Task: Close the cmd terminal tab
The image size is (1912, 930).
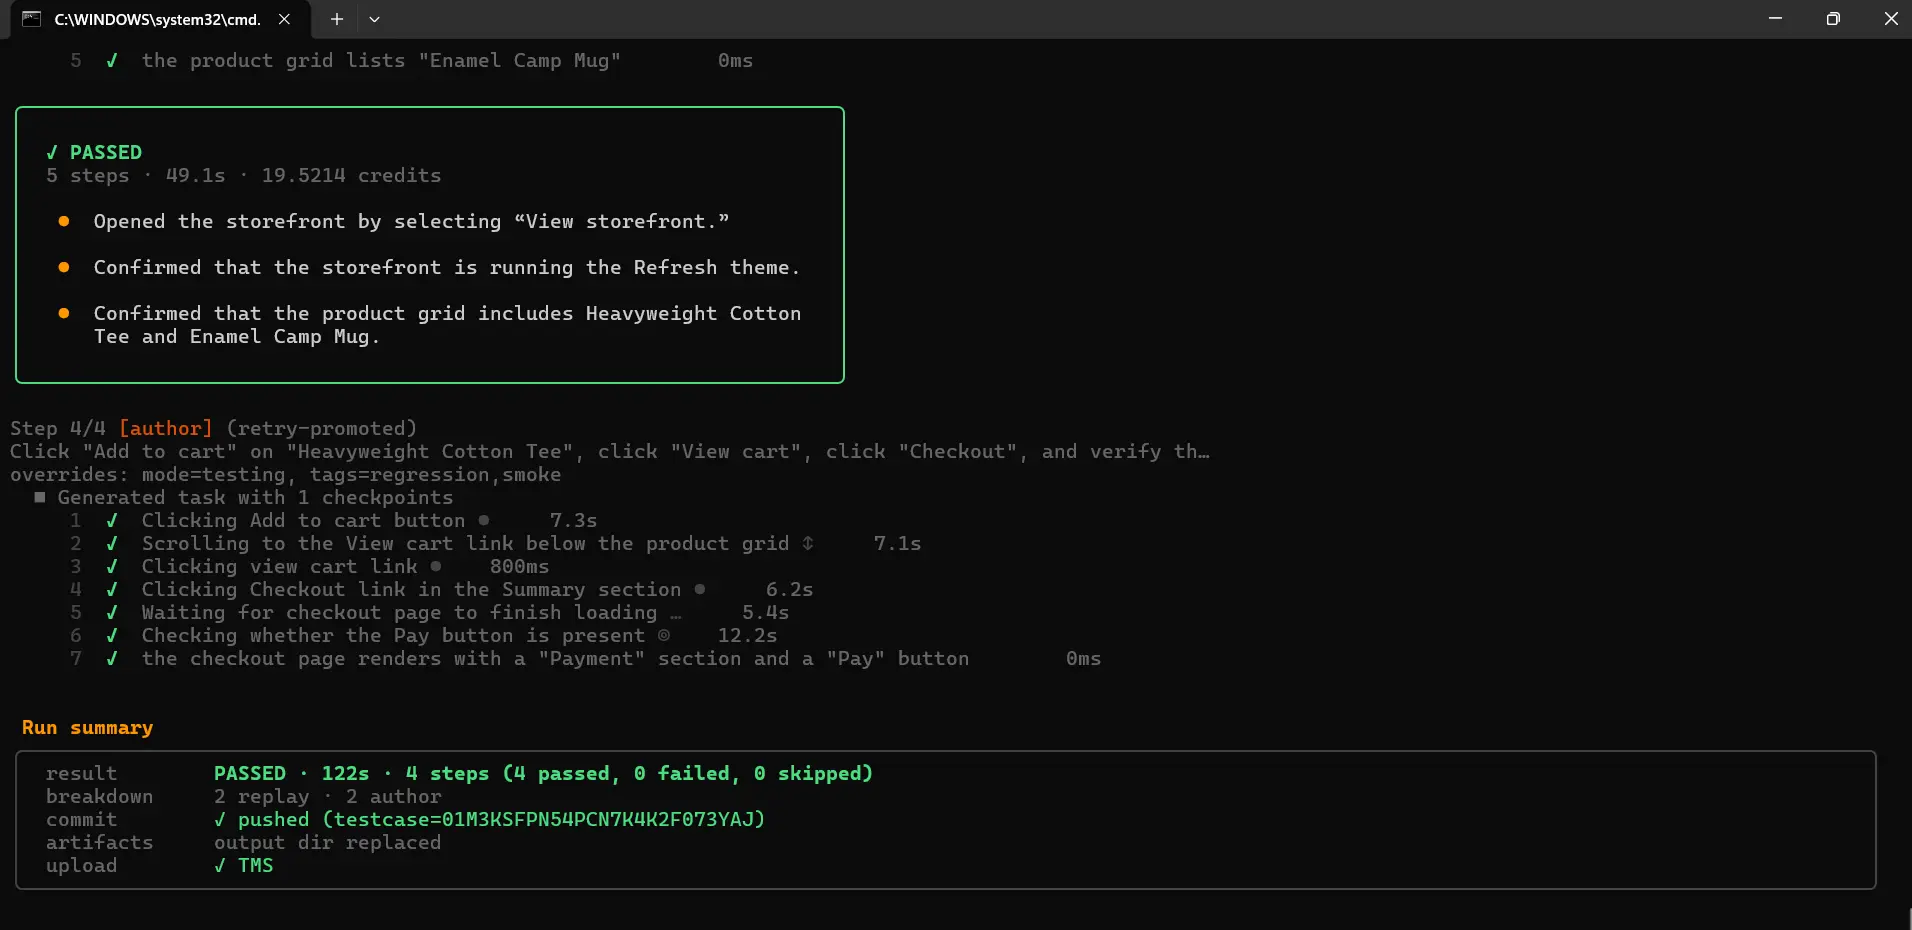Action: pos(284,19)
